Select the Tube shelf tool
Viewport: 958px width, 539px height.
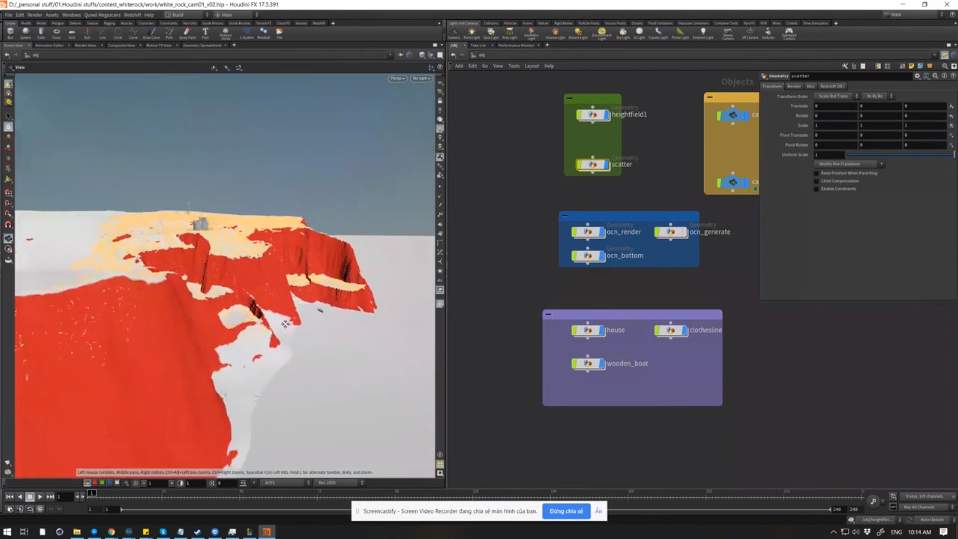[41, 33]
